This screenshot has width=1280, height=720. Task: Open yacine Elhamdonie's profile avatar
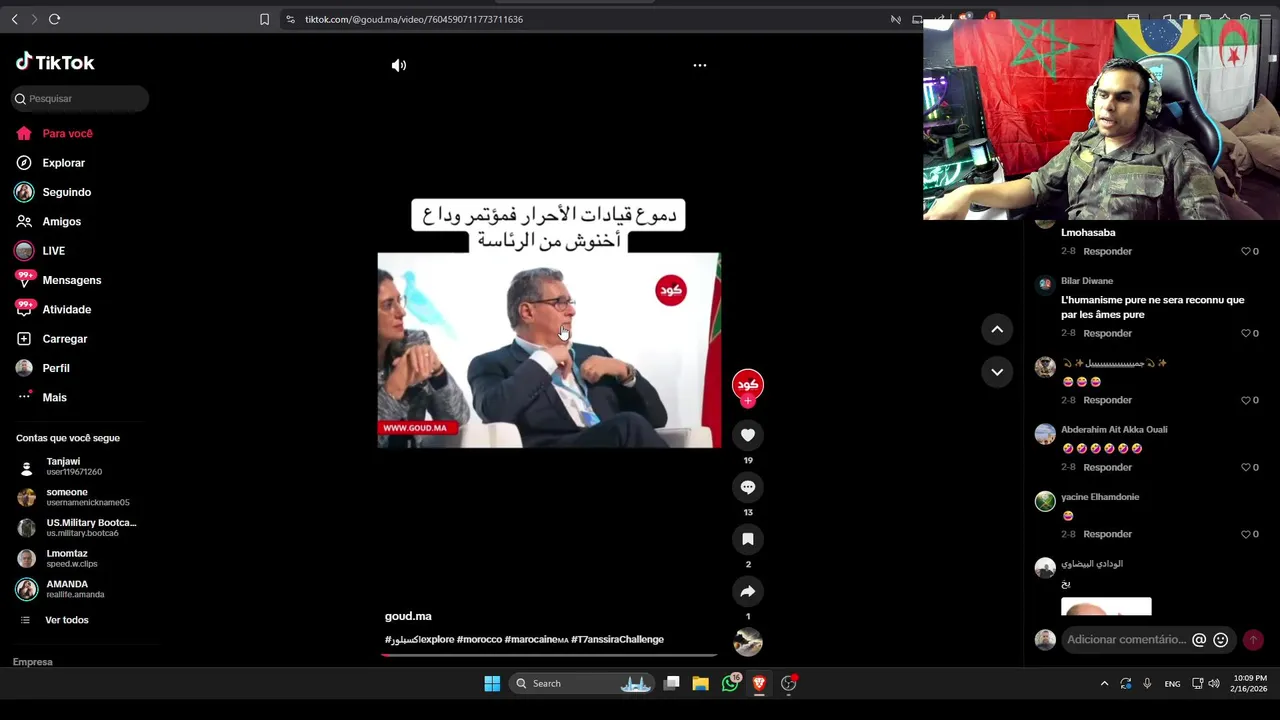(x=1045, y=501)
